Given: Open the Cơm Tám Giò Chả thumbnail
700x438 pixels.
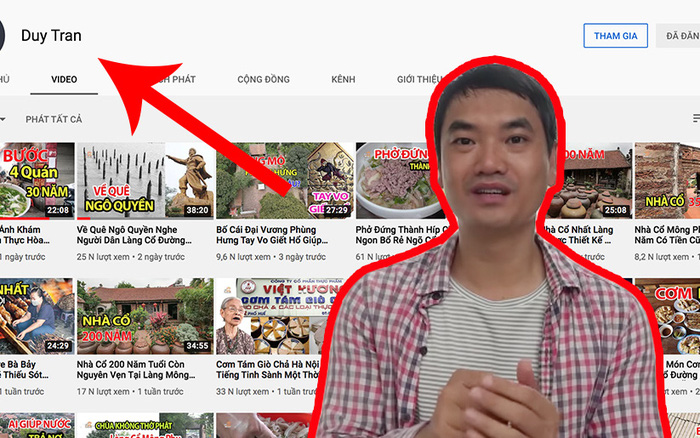Looking at the screenshot, I should (x=272, y=316).
